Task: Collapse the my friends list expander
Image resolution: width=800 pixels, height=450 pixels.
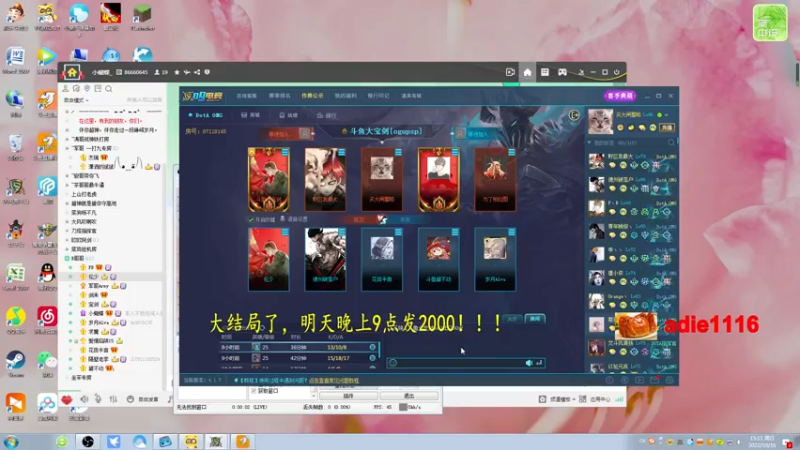Action: pos(589,143)
